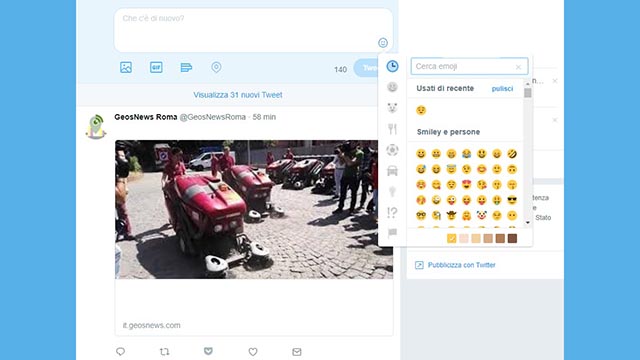Choose the lightest skin tone swatch
Screen dimensions: 640x360
(x=464, y=238)
